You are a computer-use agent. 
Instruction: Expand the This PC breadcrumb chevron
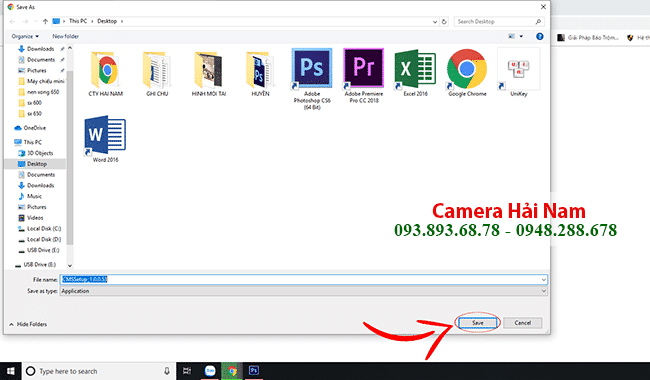pos(92,21)
